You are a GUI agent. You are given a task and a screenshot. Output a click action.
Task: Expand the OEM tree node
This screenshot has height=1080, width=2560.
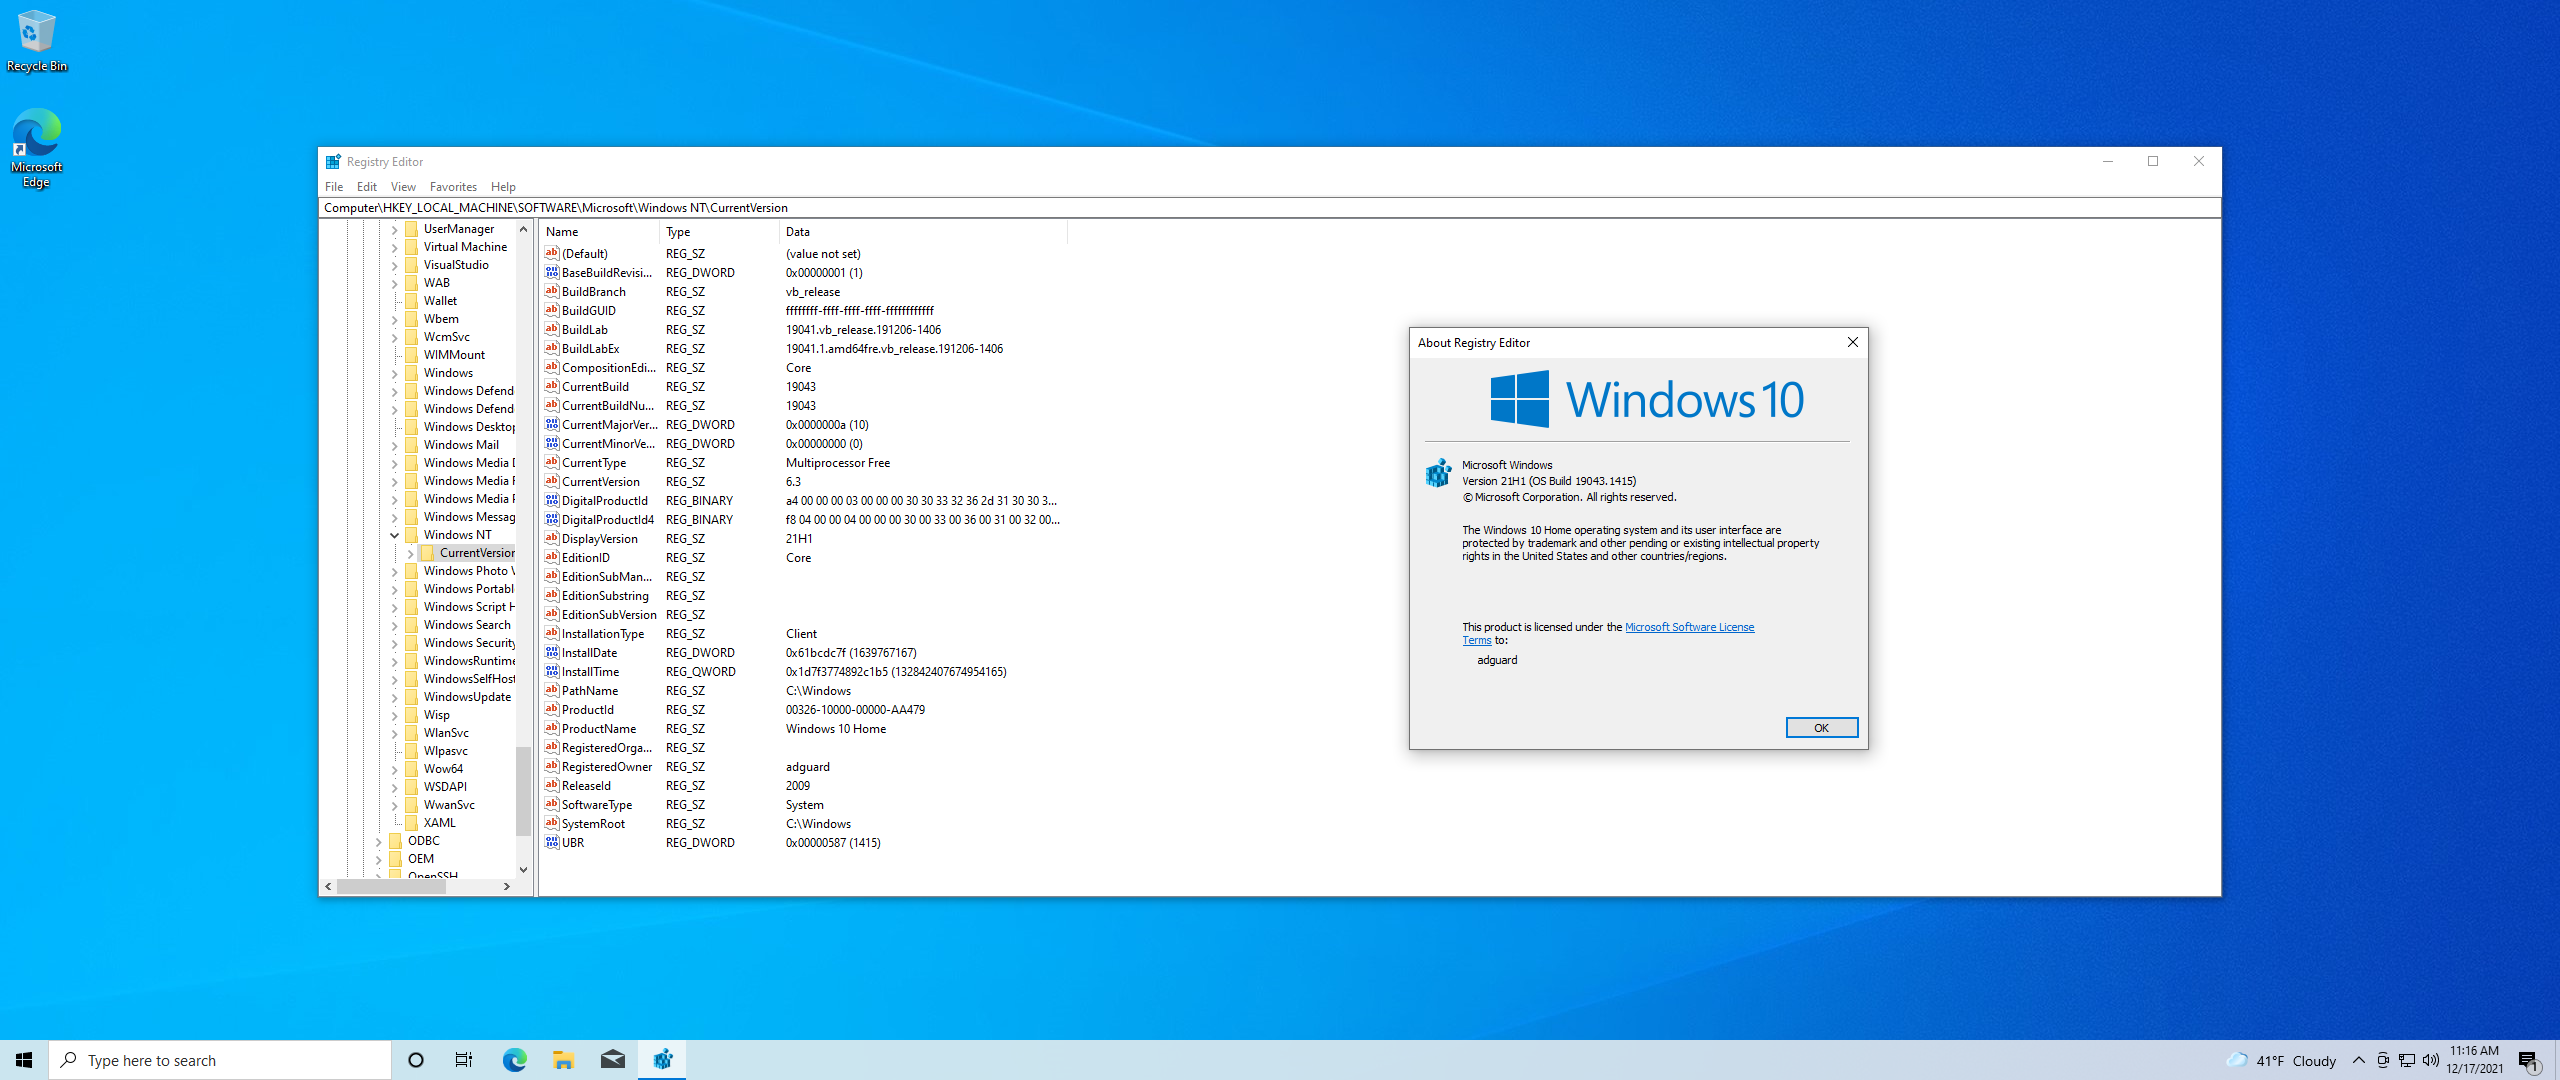pos(378,859)
